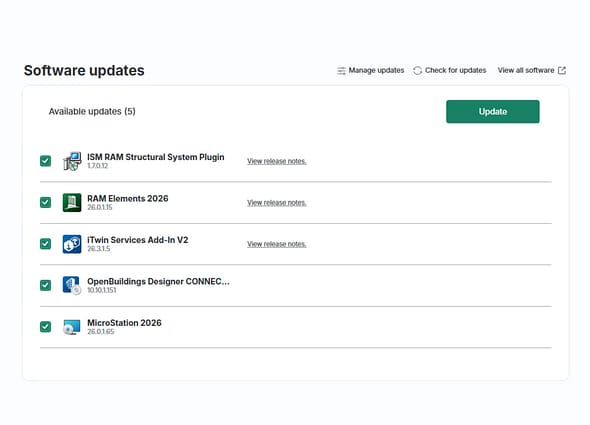Viewport: 590px width, 425px height.
Task: Click the OpenBuildings Designer product icon
Action: point(72,285)
